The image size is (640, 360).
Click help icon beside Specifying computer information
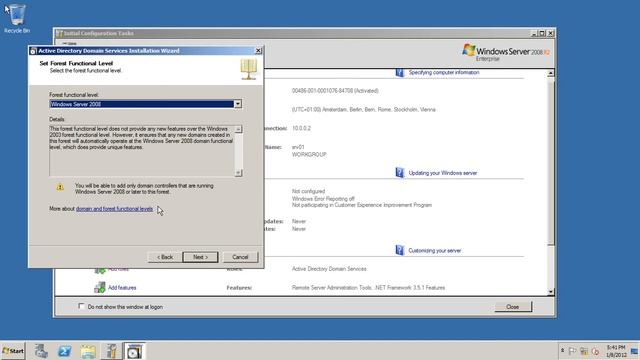point(400,73)
